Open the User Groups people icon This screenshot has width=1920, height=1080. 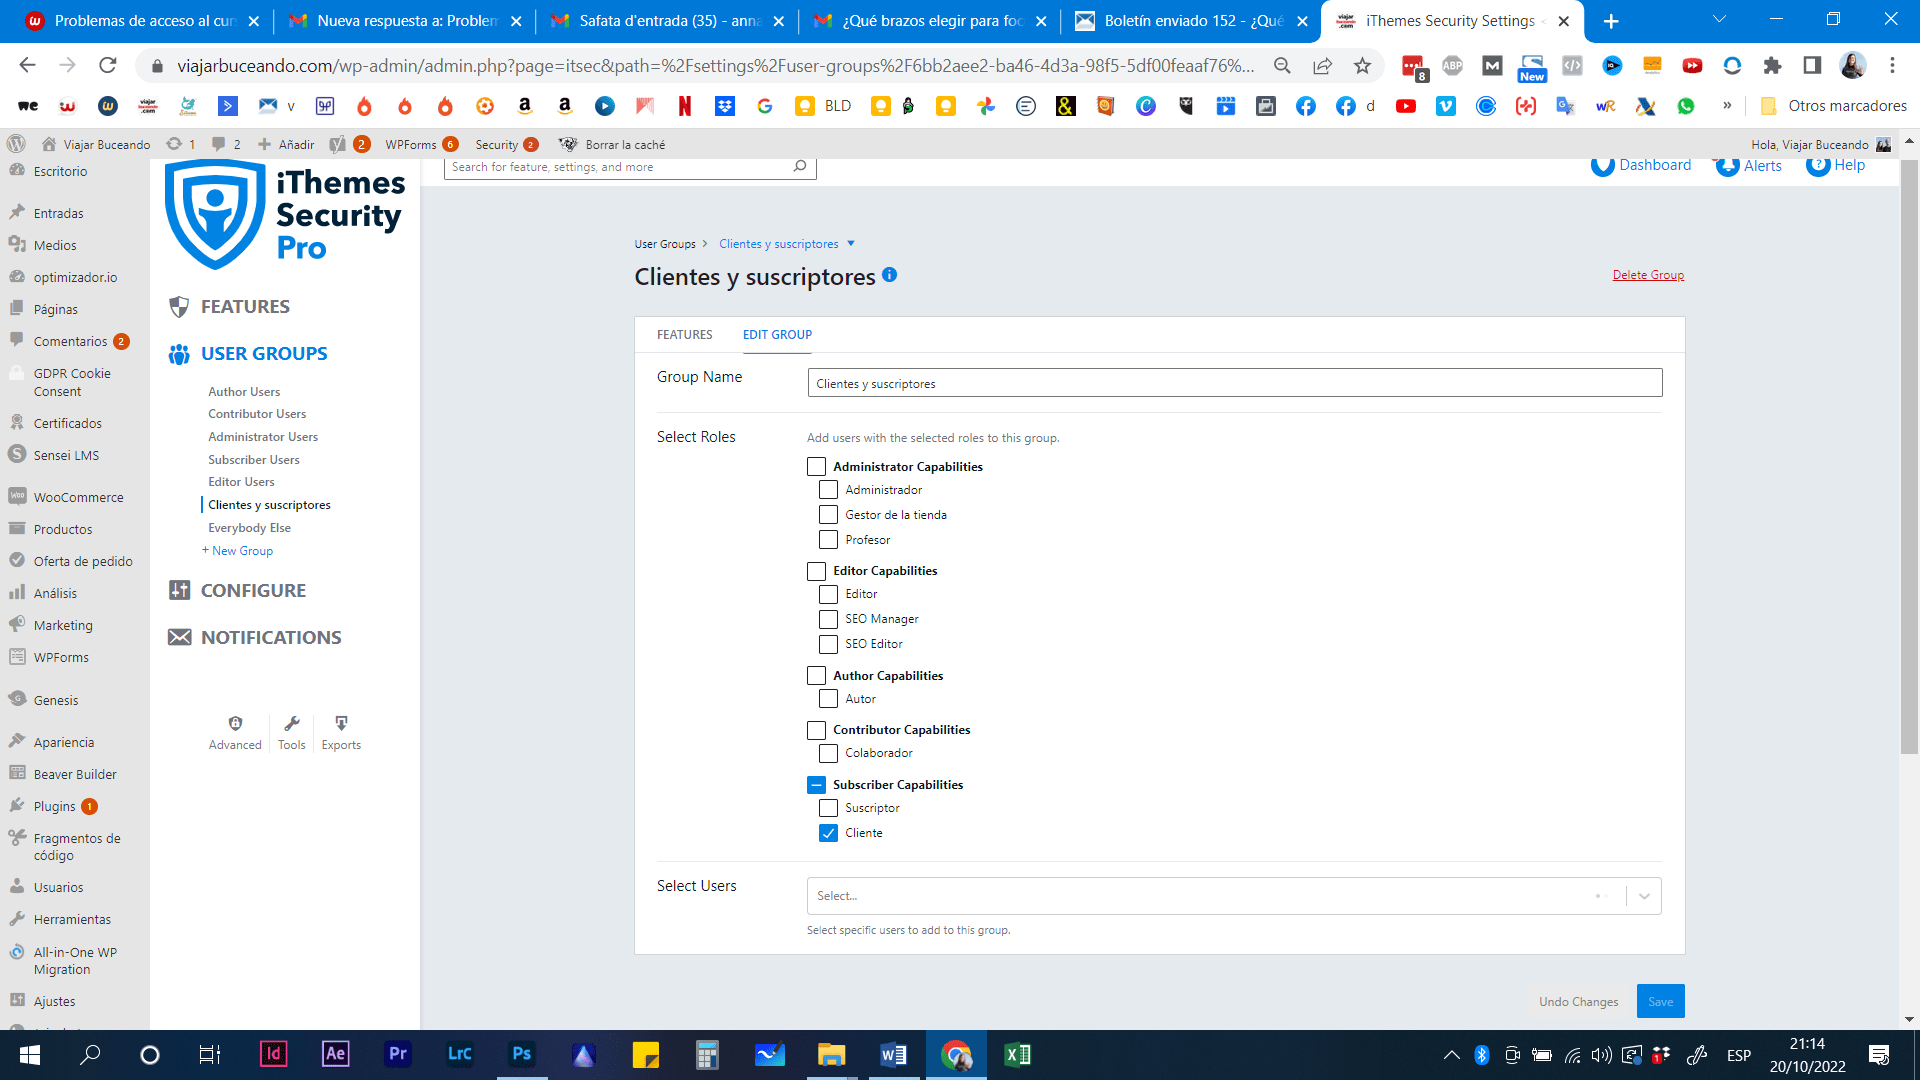pos(179,354)
